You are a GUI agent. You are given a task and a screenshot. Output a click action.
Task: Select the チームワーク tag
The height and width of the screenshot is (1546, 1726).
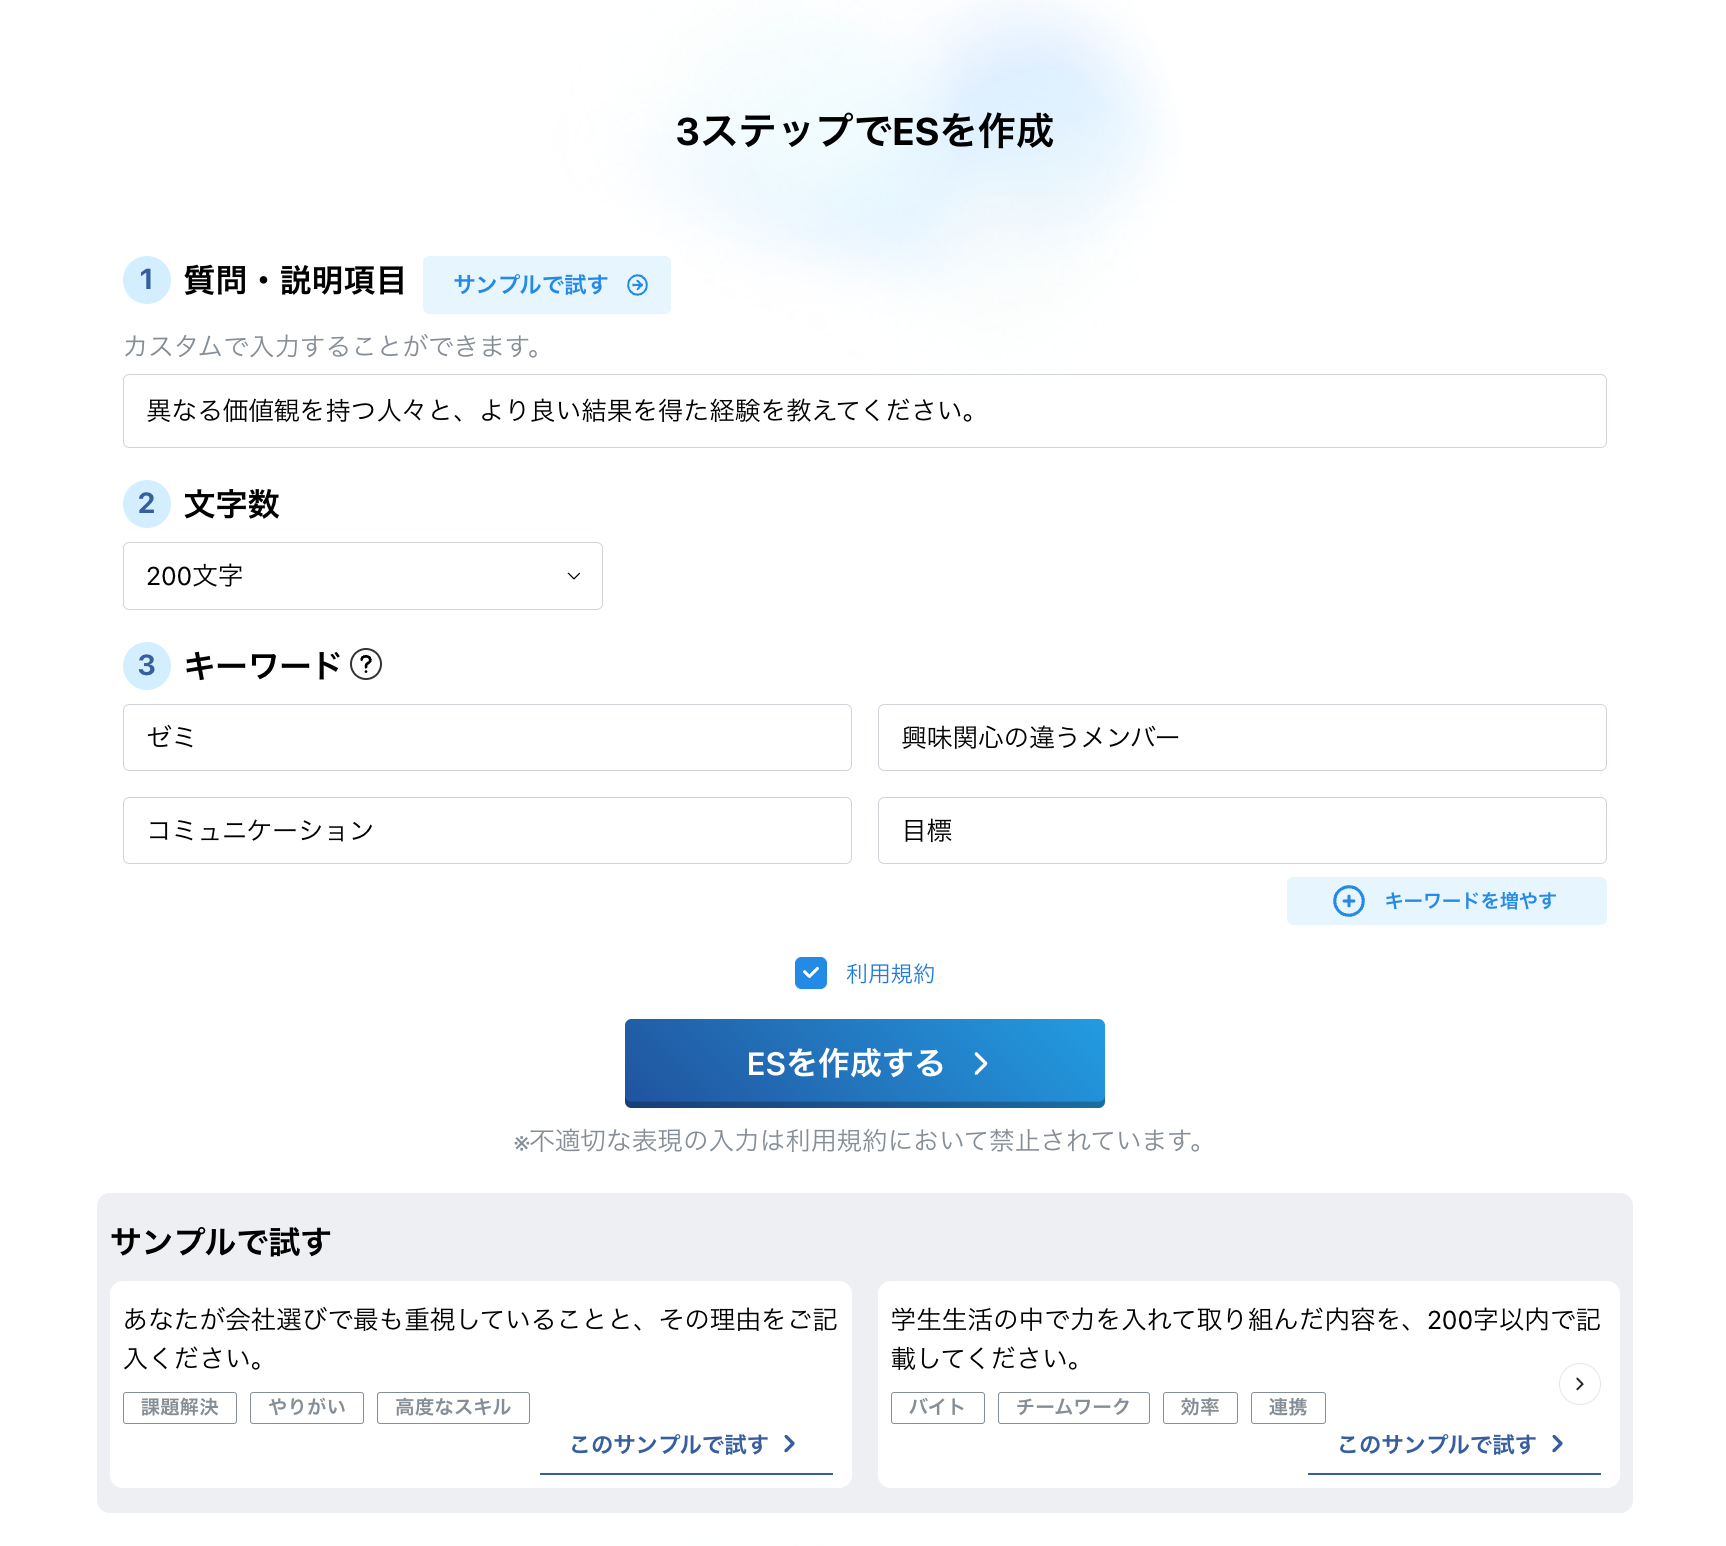(1074, 1407)
